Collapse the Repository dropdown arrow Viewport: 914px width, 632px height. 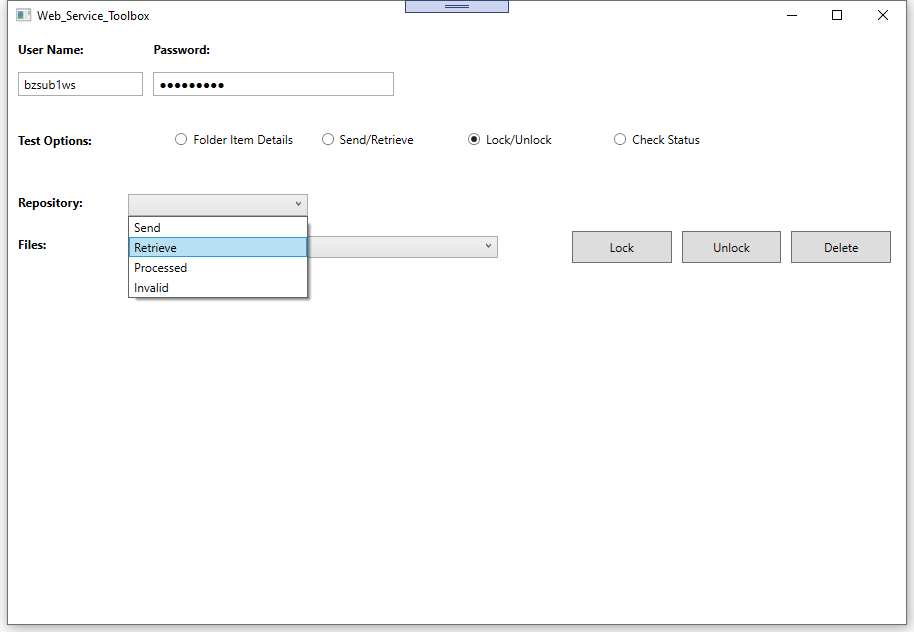(298, 204)
